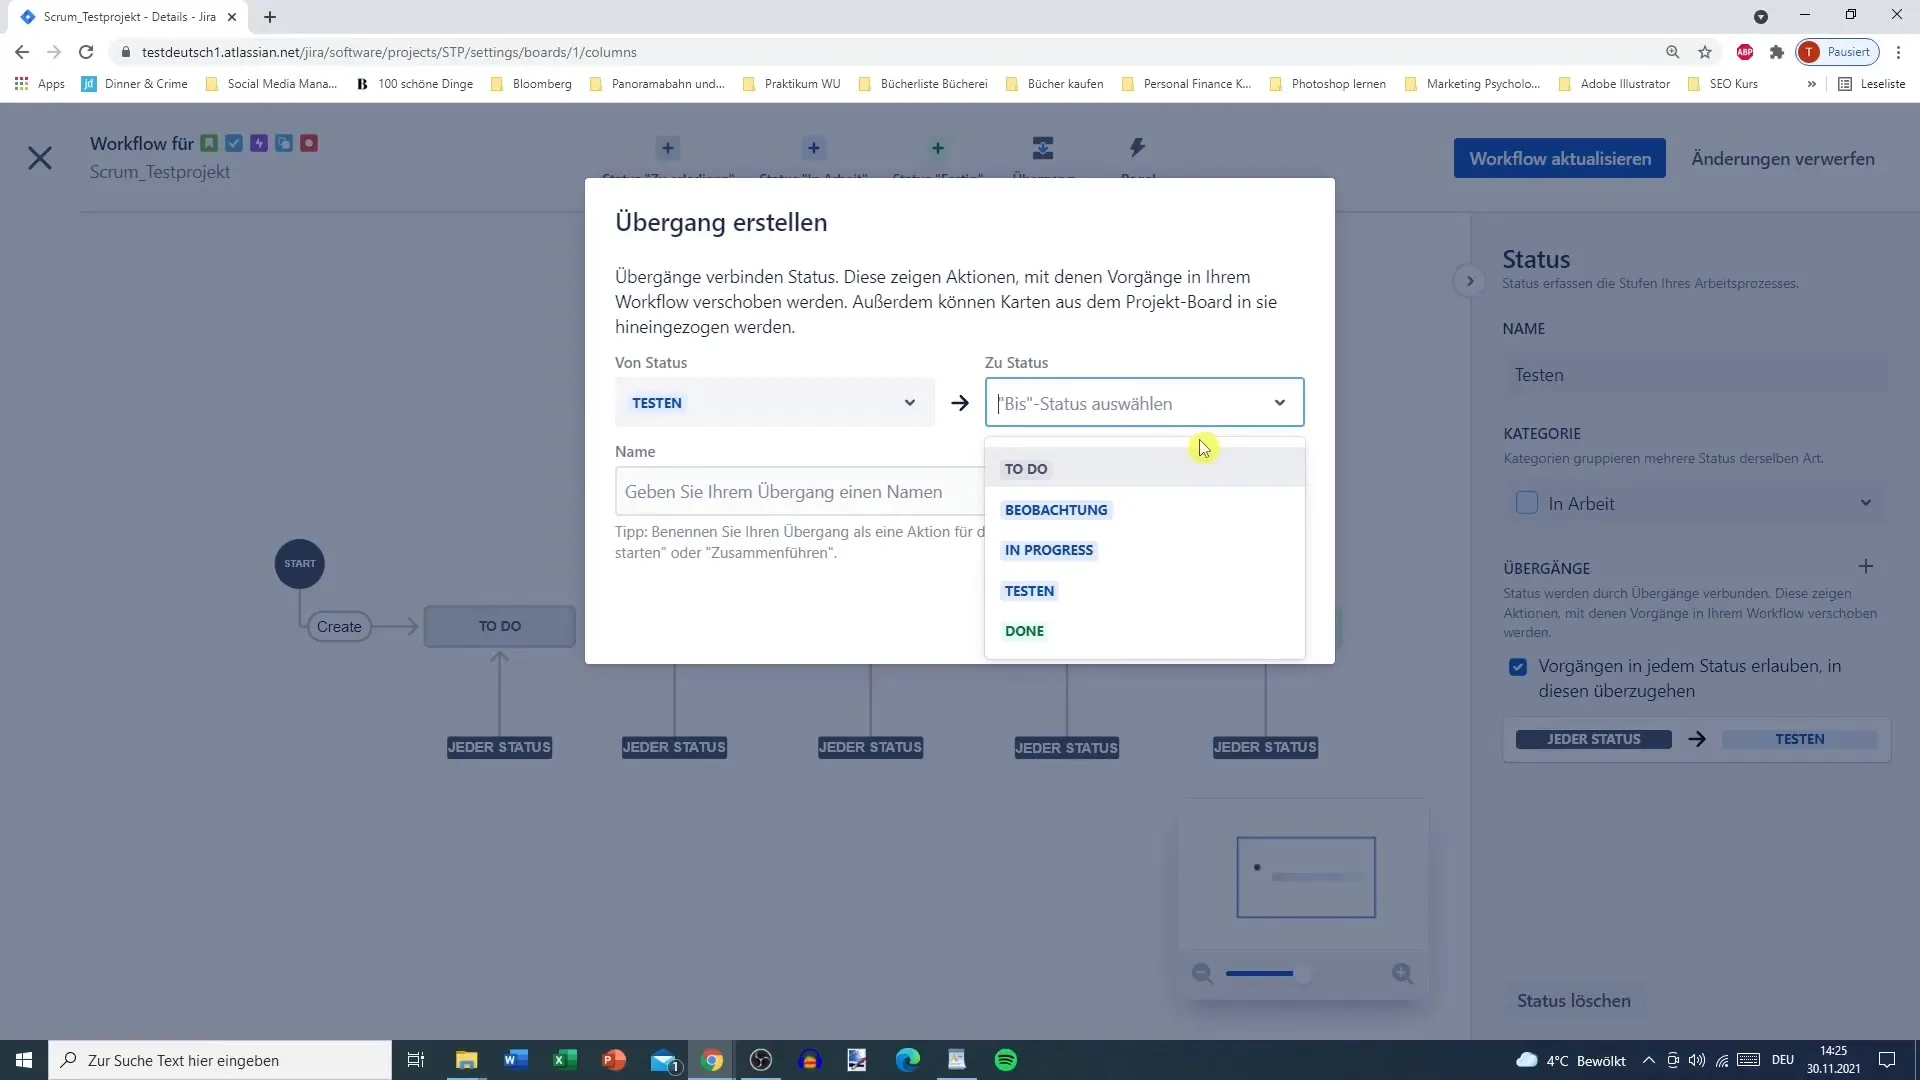Open Microsoft Edge from the taskbar
Screen dimensions: 1920x1080
click(908, 1060)
